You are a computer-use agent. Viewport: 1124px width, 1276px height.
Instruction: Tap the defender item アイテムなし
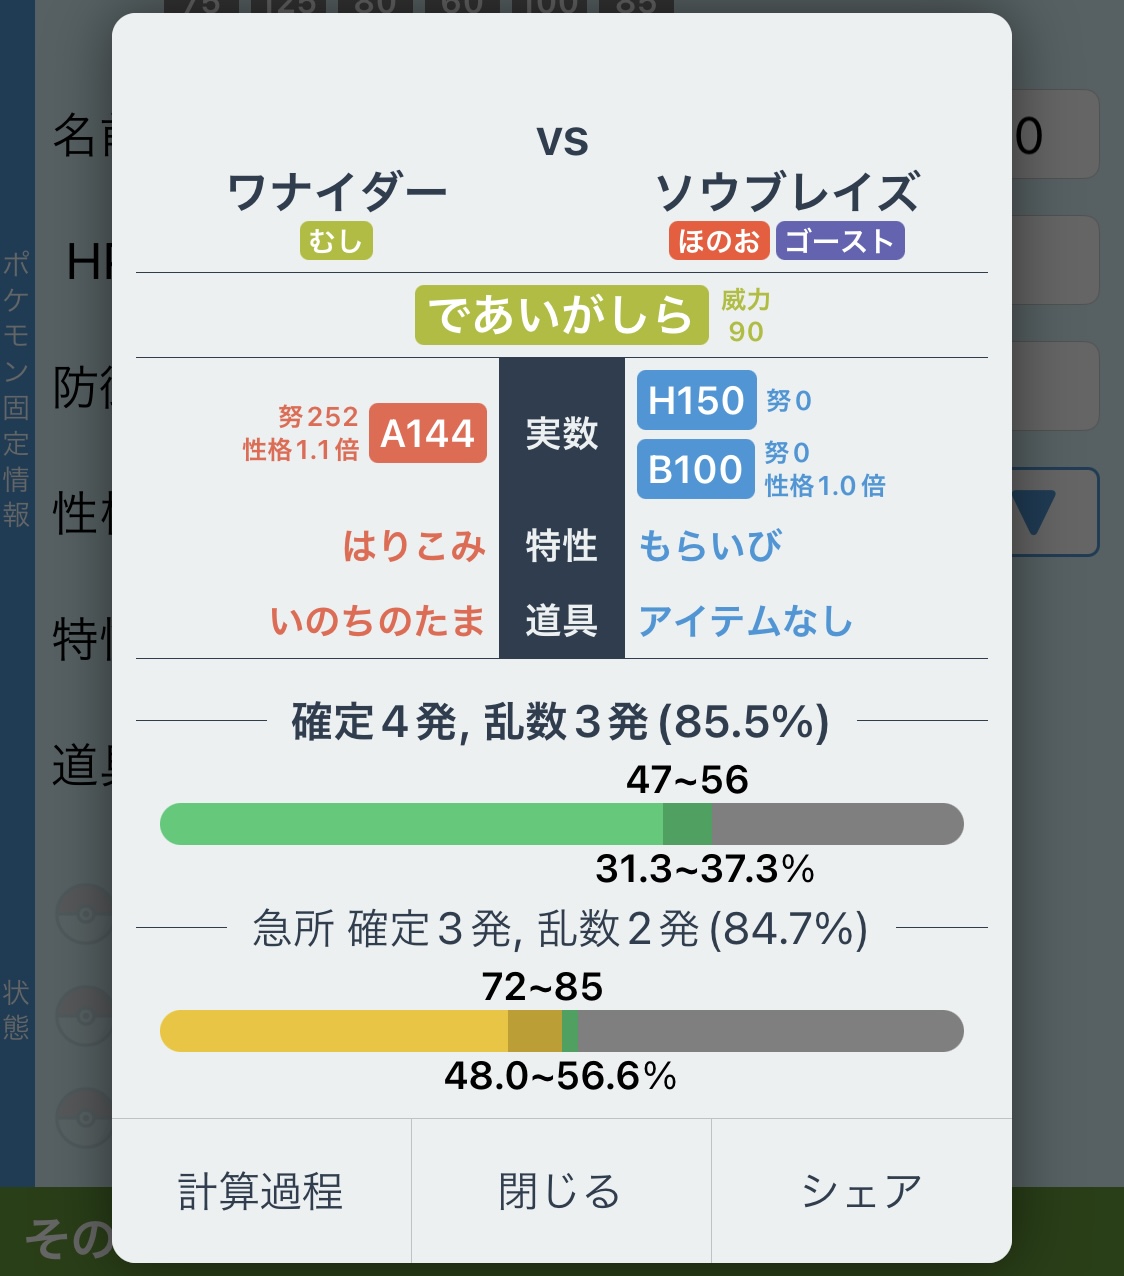(745, 621)
